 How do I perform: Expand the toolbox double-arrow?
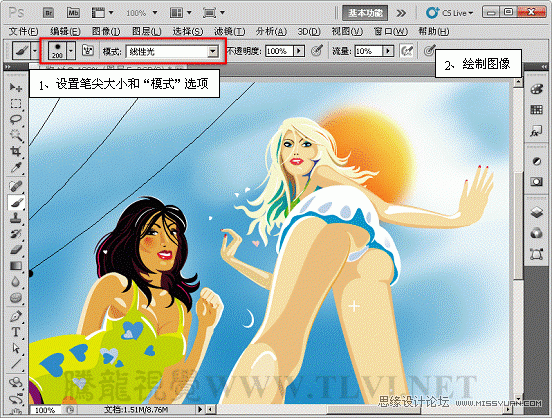point(8,67)
